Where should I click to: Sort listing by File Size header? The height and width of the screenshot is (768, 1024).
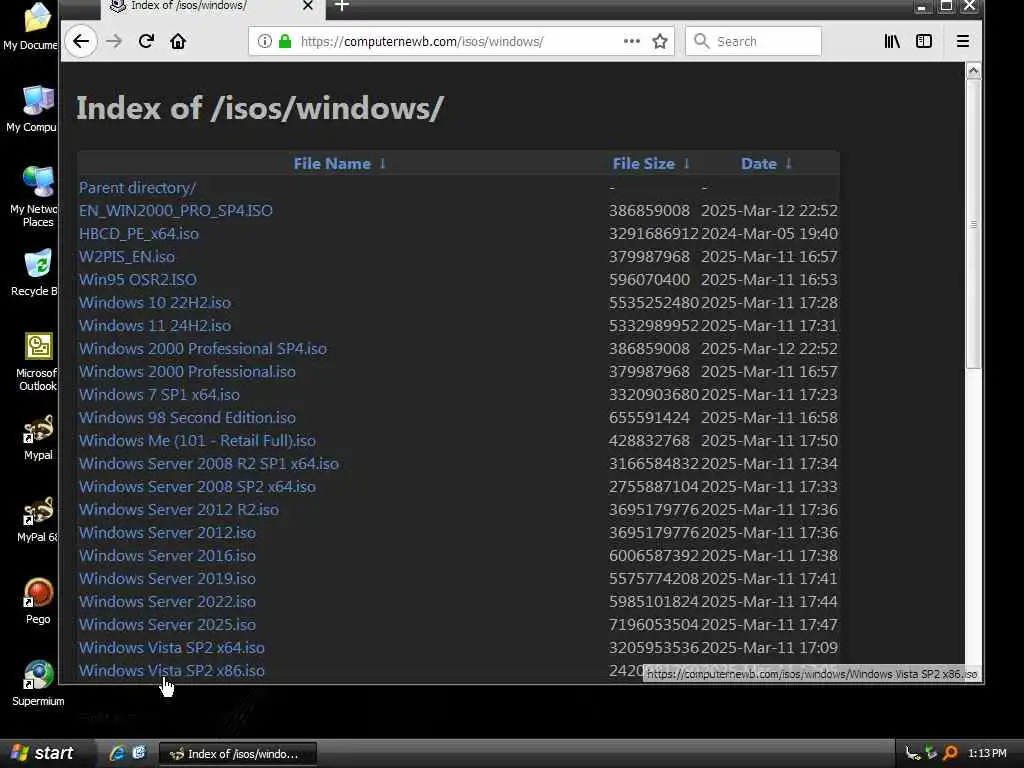643,163
